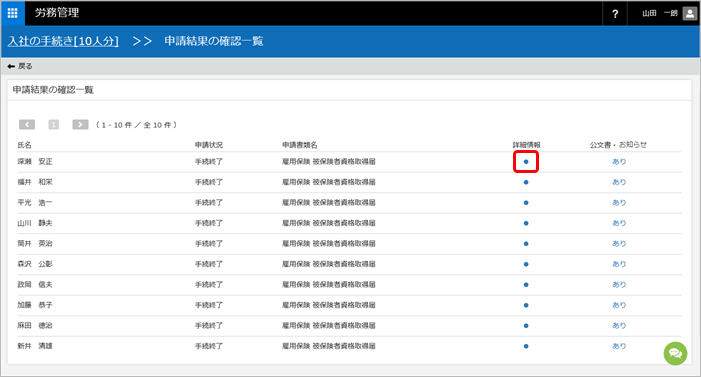Image resolution: width=701 pixels, height=377 pixels.
Task: Open the detail dot for 加藤 恭子
Action: 526,305
